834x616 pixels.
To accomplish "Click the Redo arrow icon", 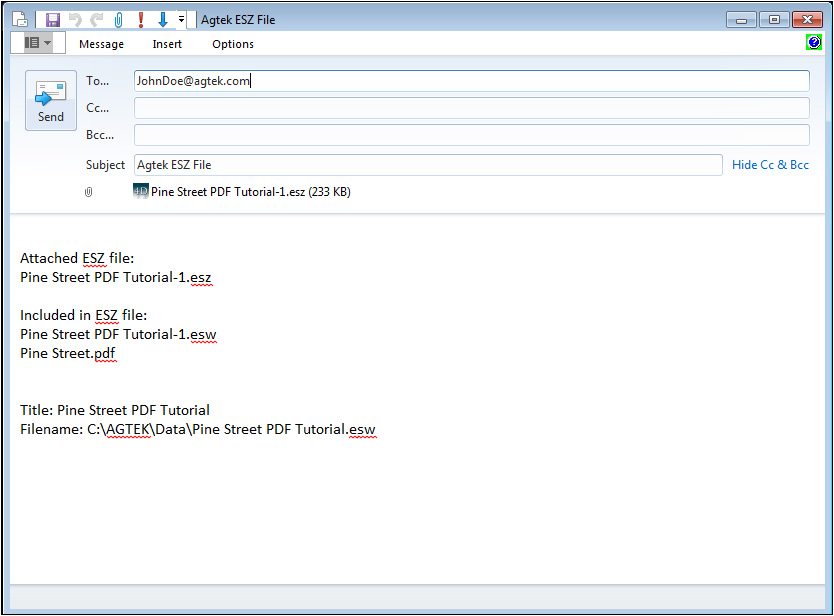I will coord(97,20).
